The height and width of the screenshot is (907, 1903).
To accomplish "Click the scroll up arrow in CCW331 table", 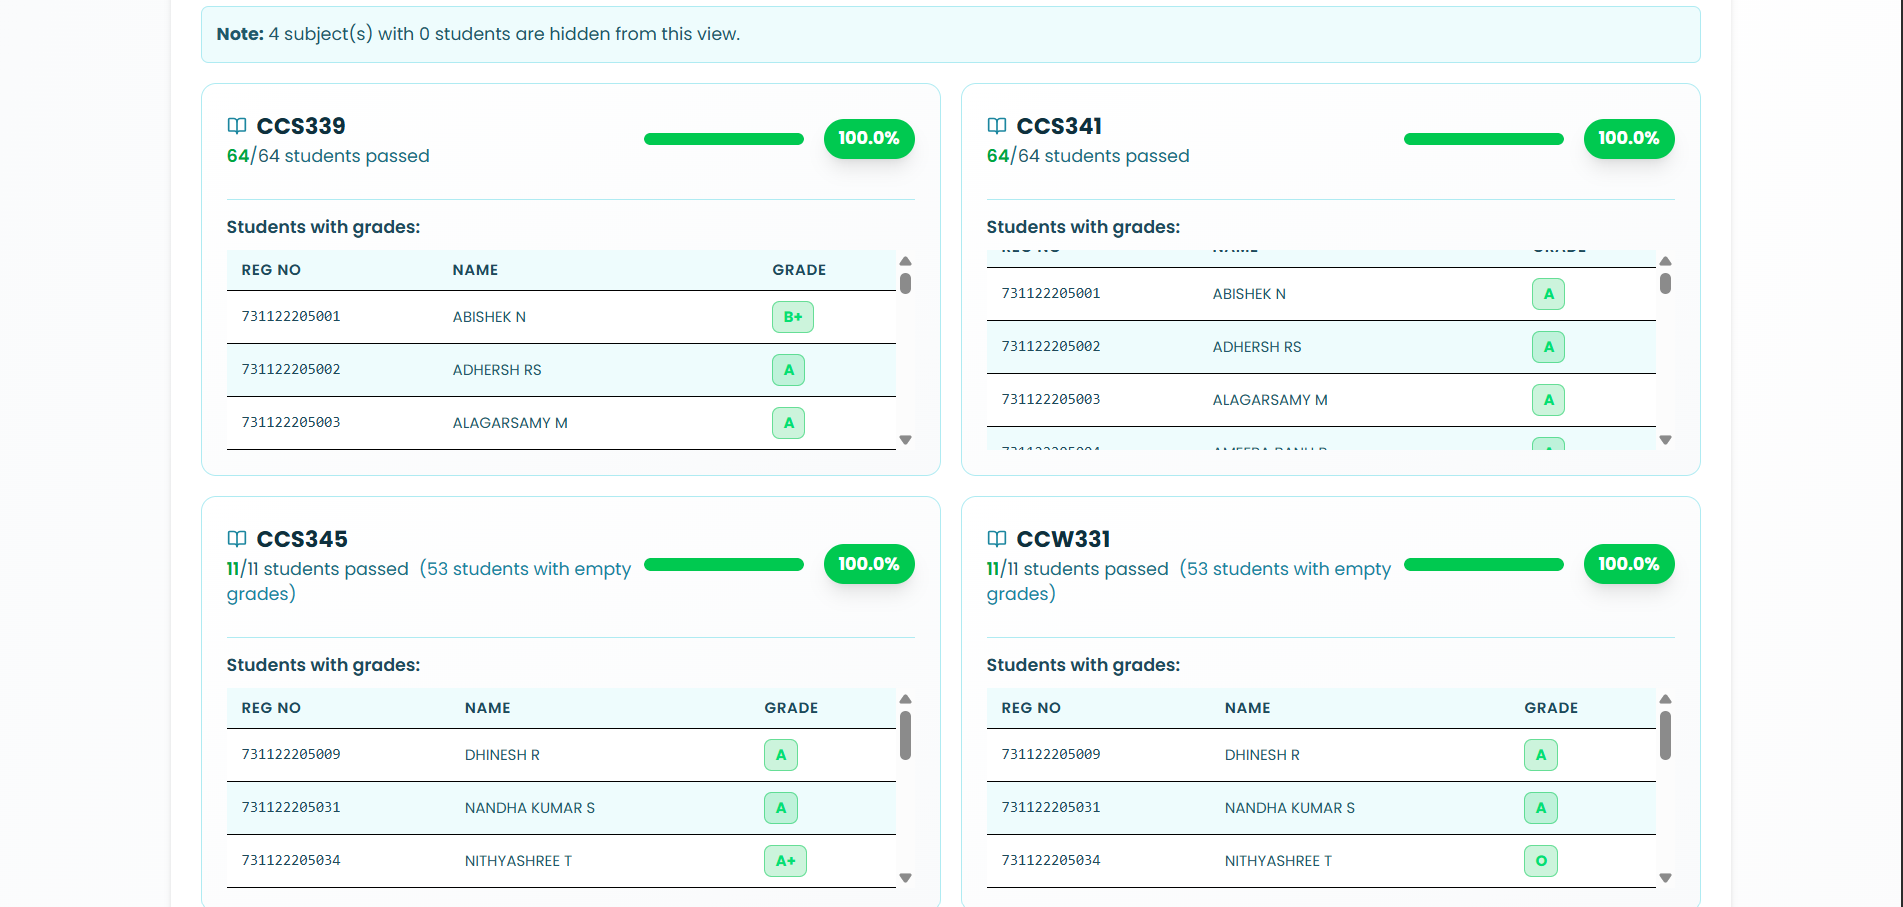I will click(x=1665, y=699).
